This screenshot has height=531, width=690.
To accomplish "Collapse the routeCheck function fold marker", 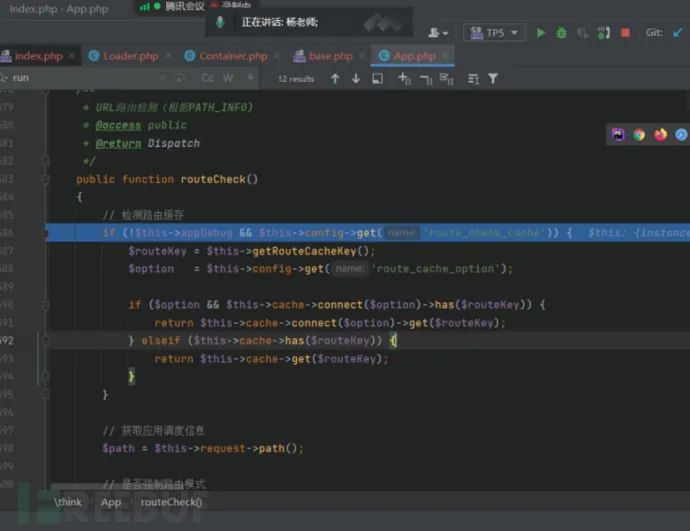I will point(45,179).
